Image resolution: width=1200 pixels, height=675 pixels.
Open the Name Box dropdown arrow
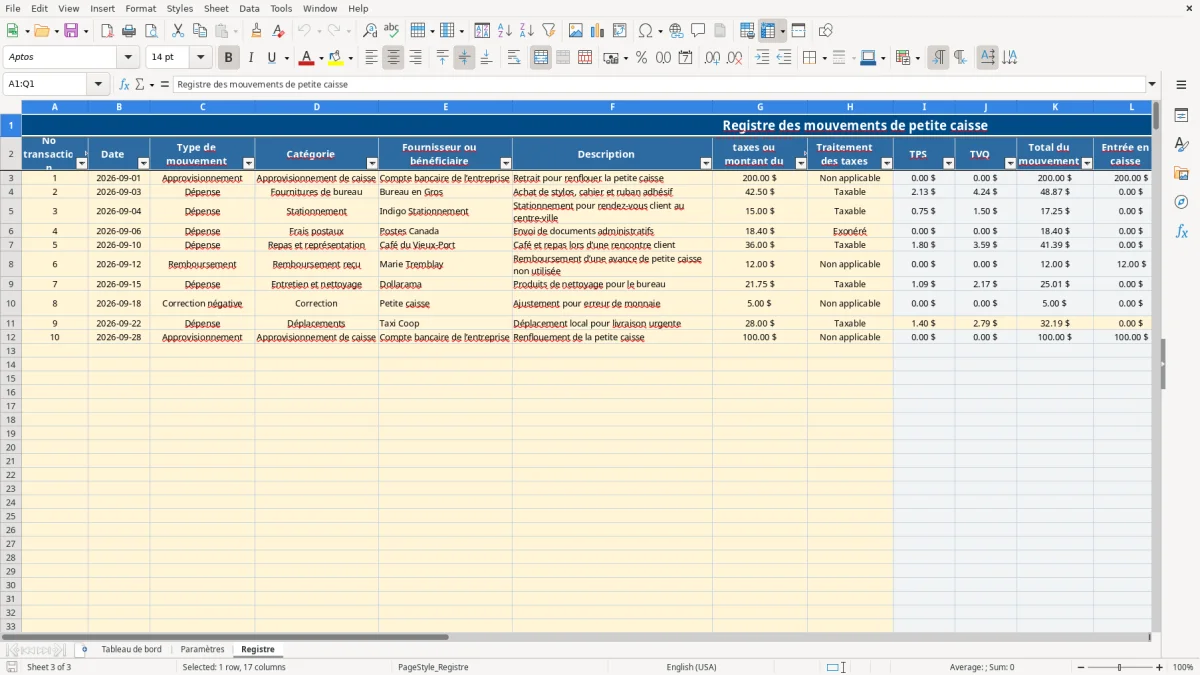click(98, 85)
